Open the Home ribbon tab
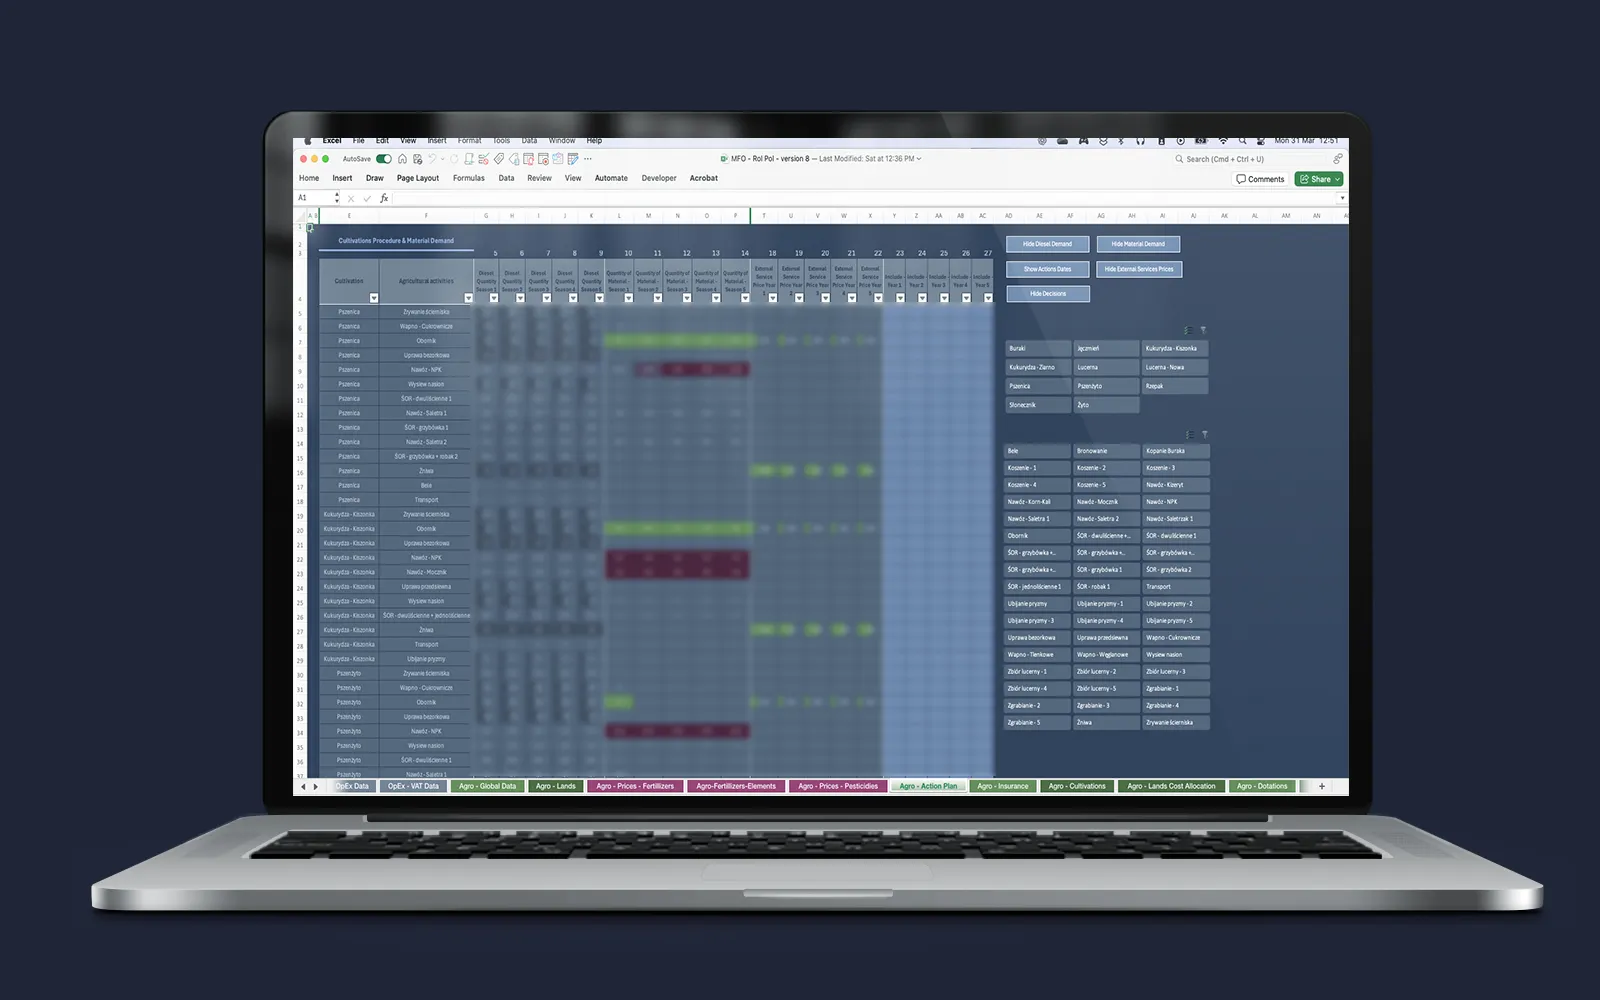Viewport: 1600px width, 1000px height. click(309, 178)
